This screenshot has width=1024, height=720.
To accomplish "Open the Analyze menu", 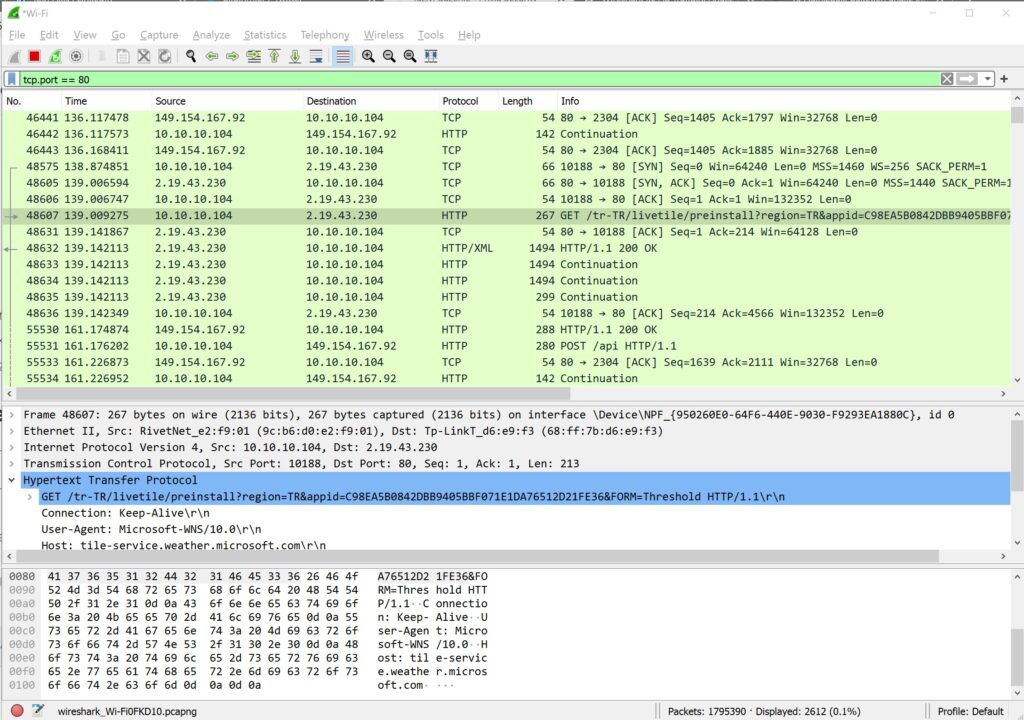I will [x=211, y=35].
